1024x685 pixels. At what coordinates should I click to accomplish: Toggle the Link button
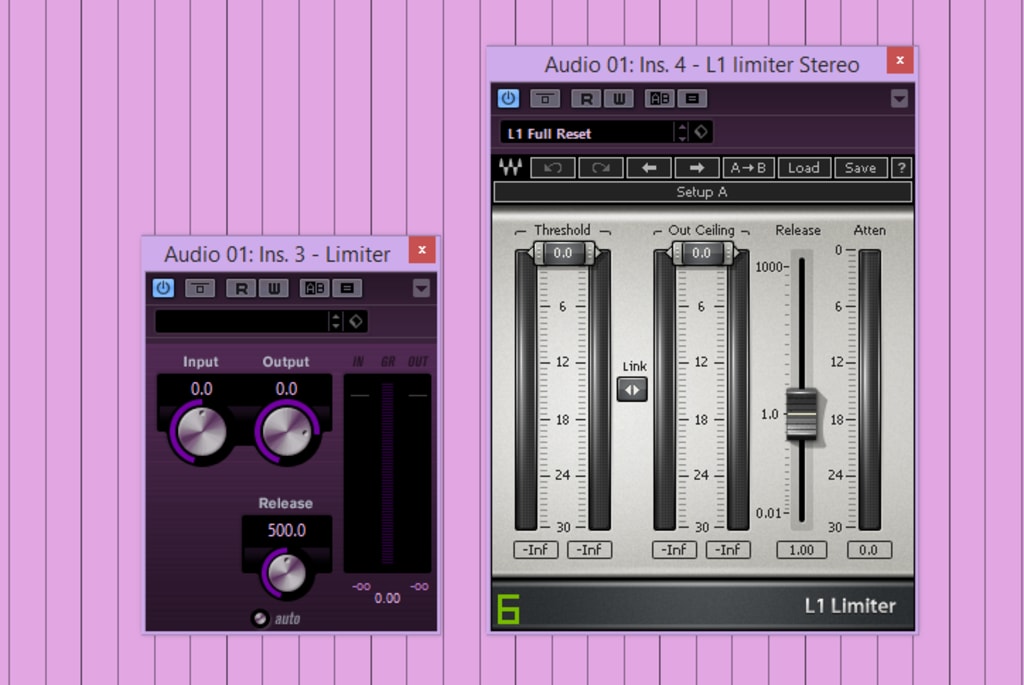tap(632, 390)
